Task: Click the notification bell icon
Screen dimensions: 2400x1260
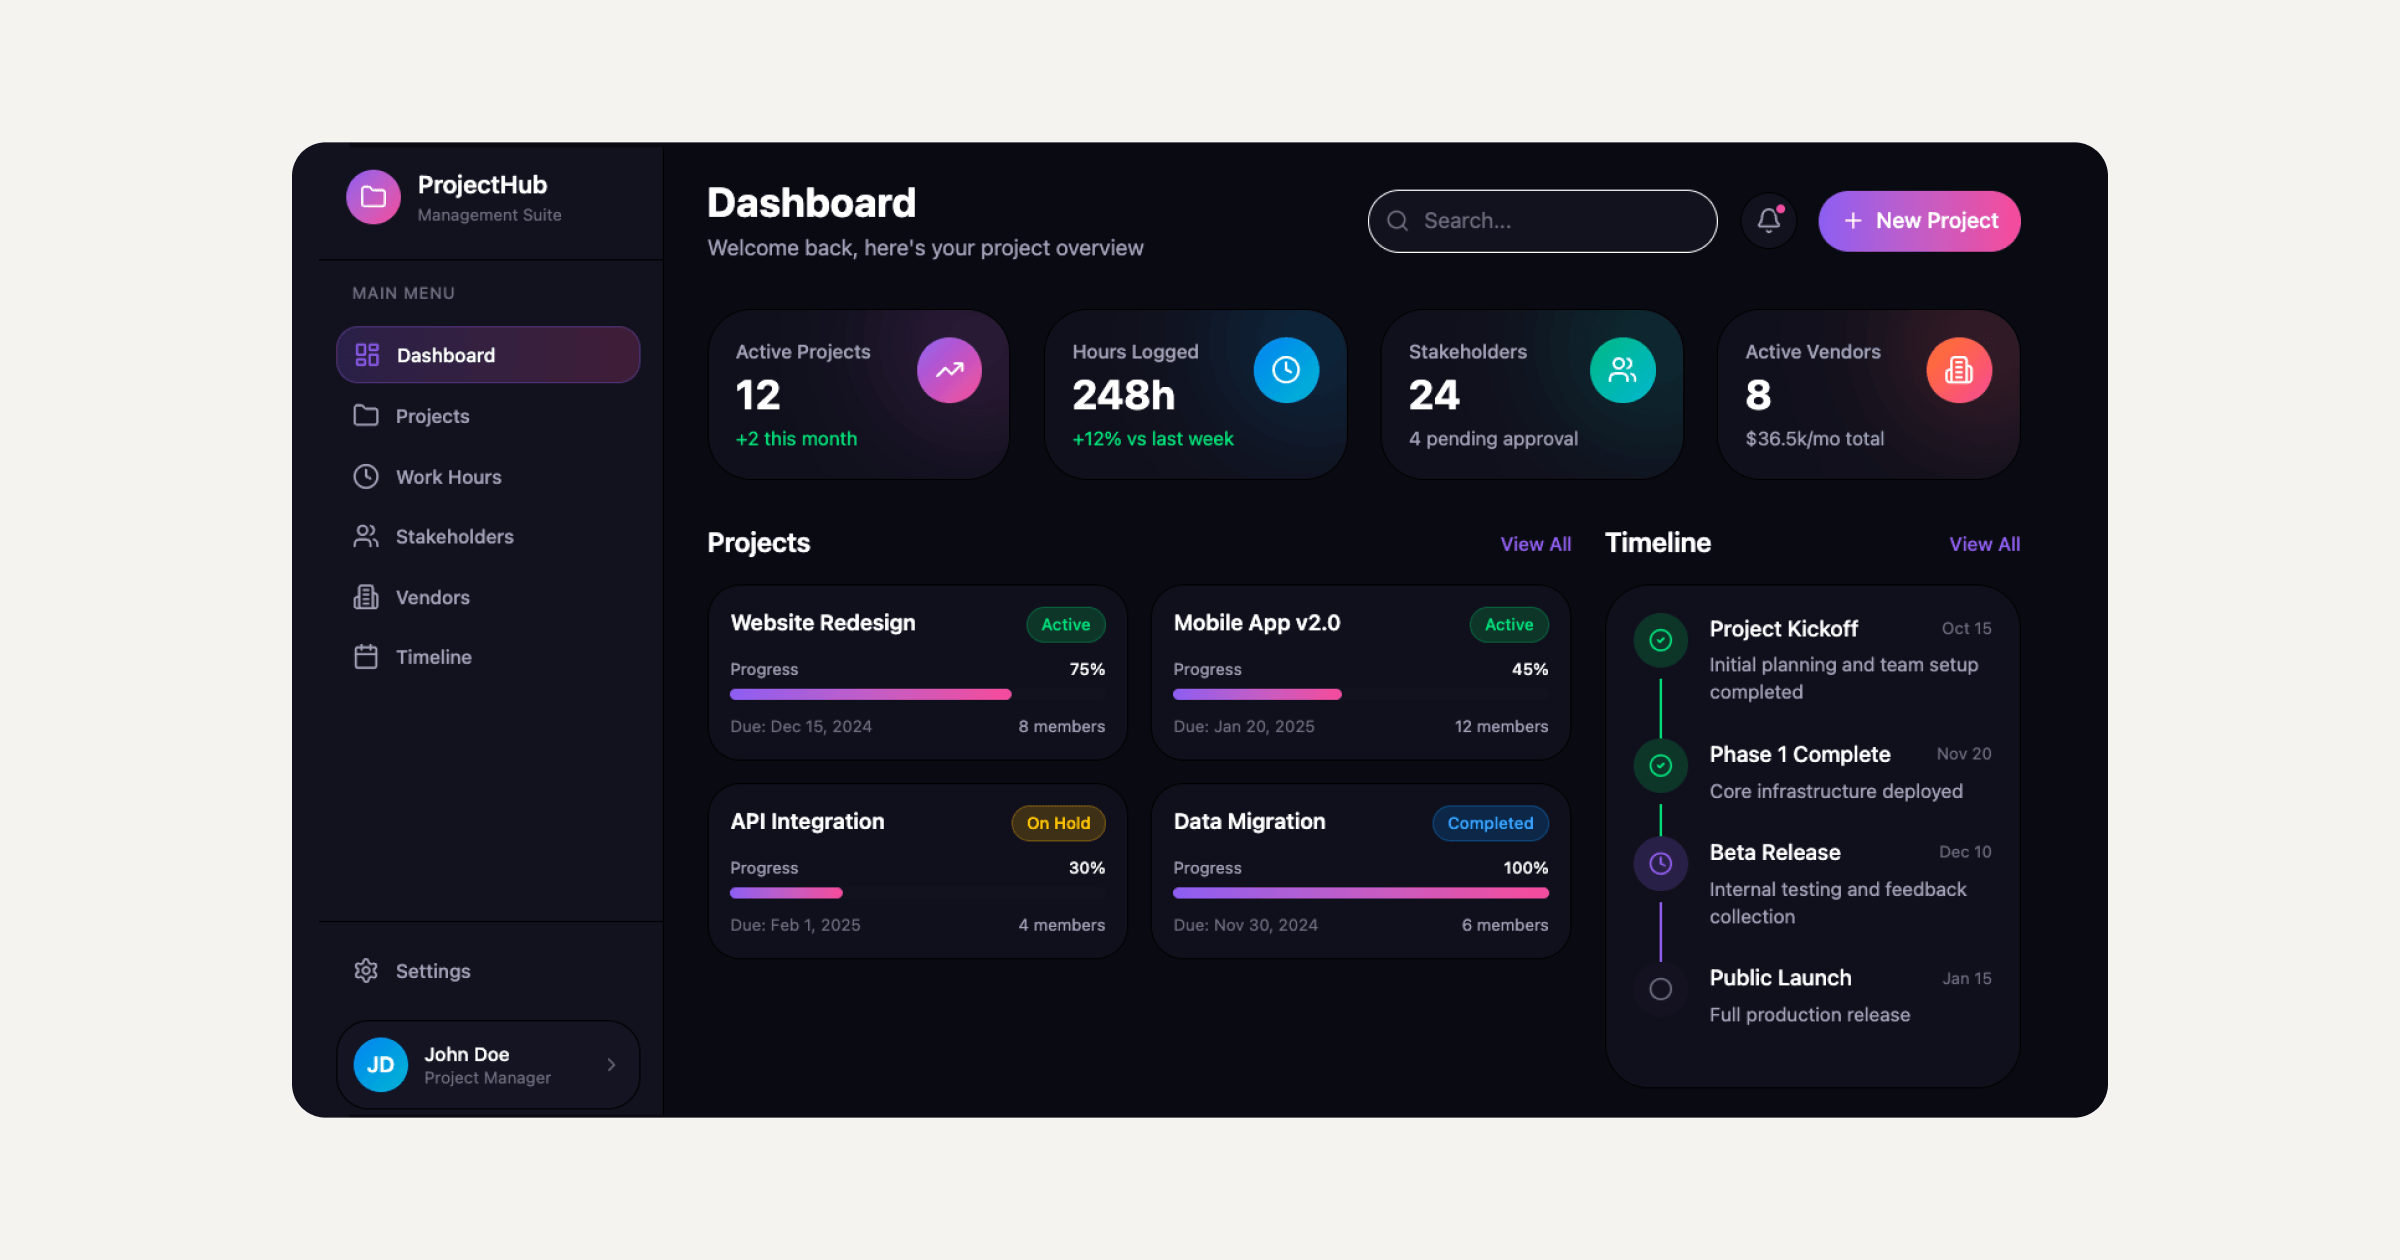Action: tap(1768, 220)
